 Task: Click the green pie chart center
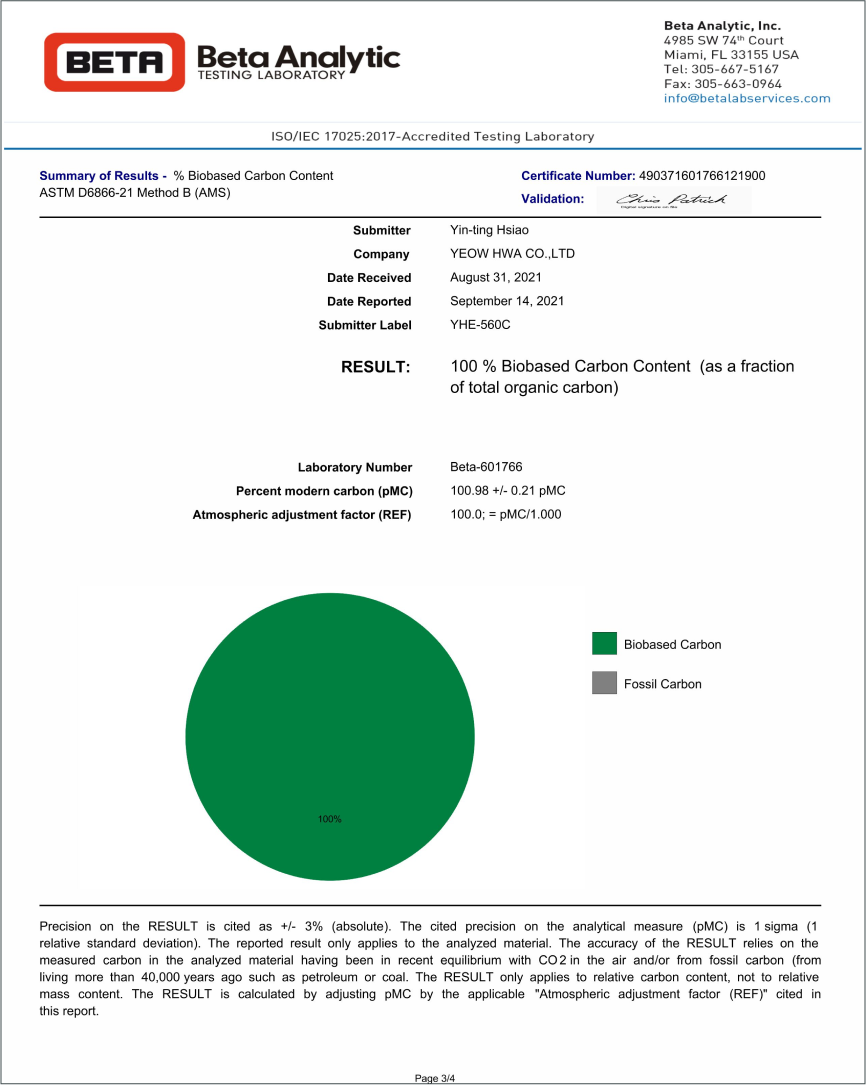(330, 736)
